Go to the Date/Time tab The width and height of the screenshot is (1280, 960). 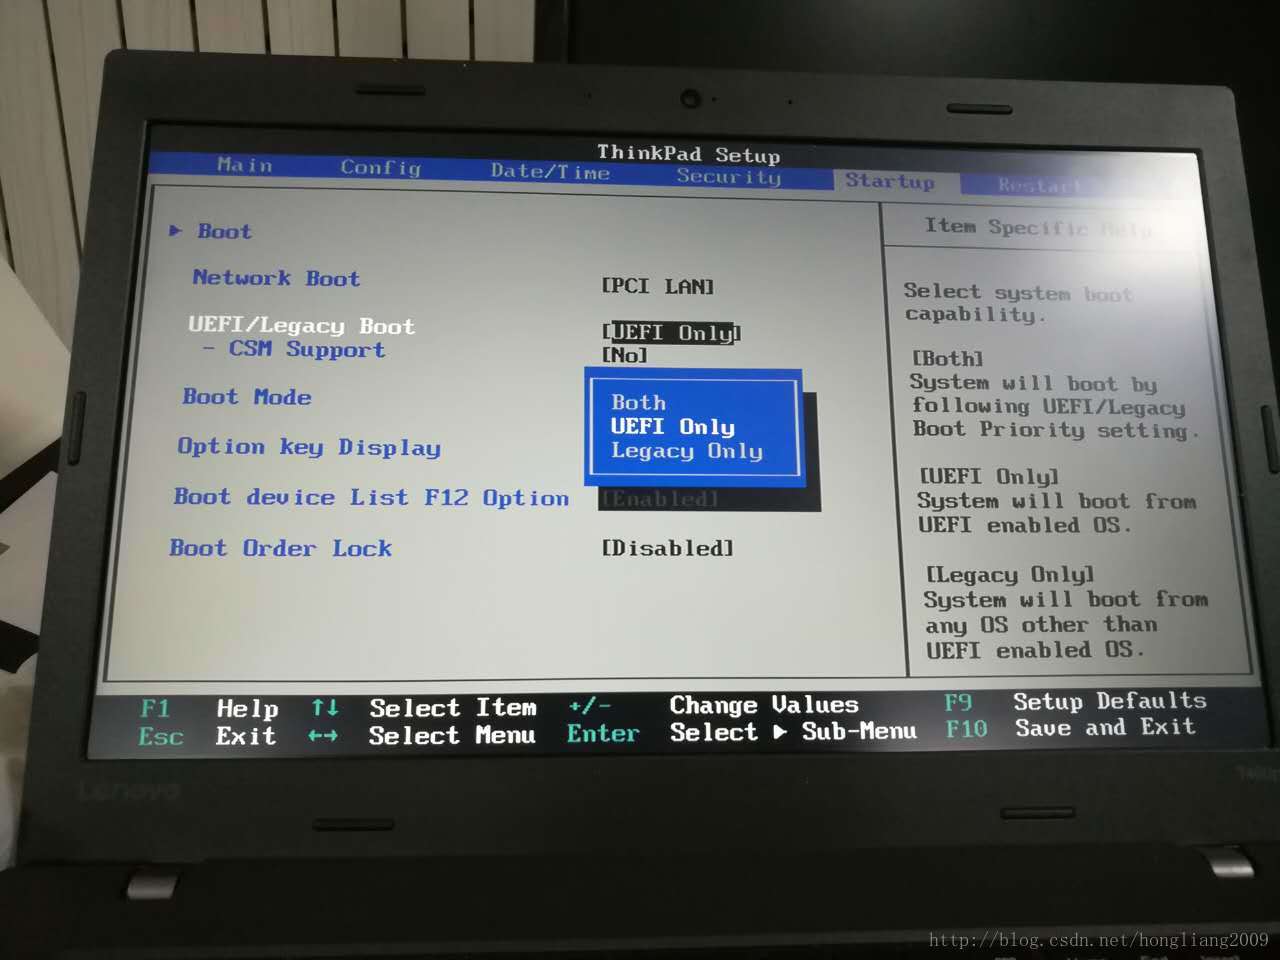[550, 172]
